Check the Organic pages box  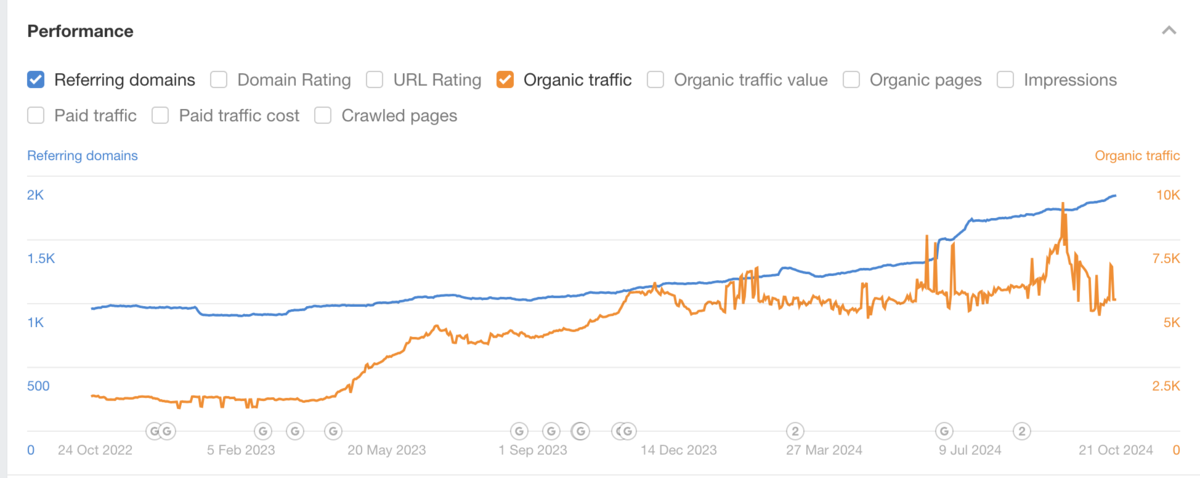coord(852,80)
